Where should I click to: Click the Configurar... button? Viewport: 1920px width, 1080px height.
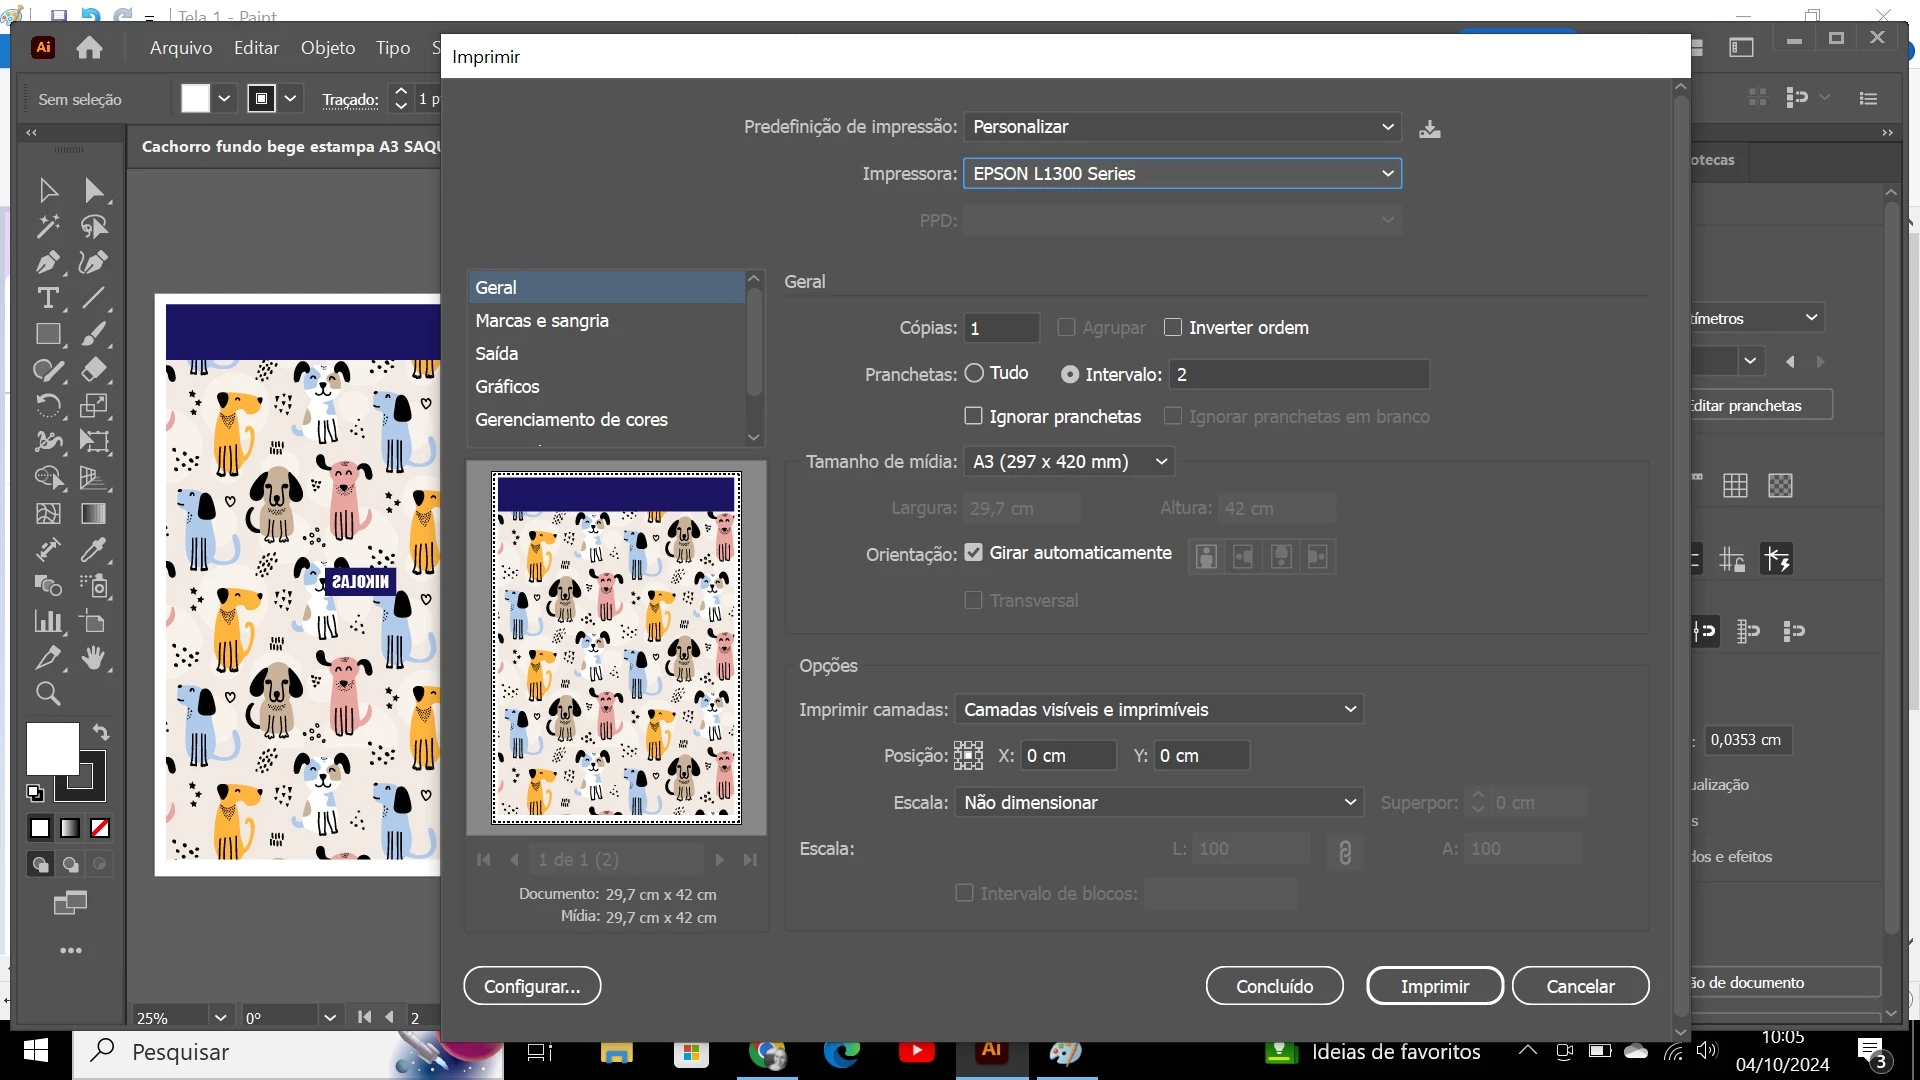coord(532,986)
